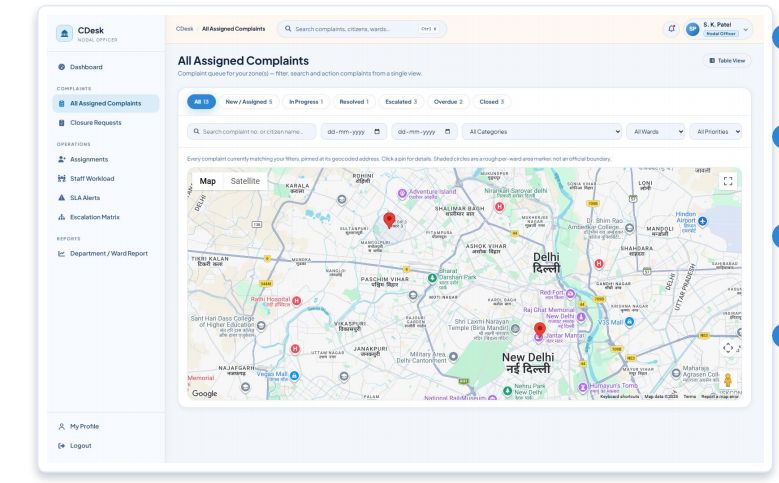Click Keyboard shortcuts link on map

point(620,397)
